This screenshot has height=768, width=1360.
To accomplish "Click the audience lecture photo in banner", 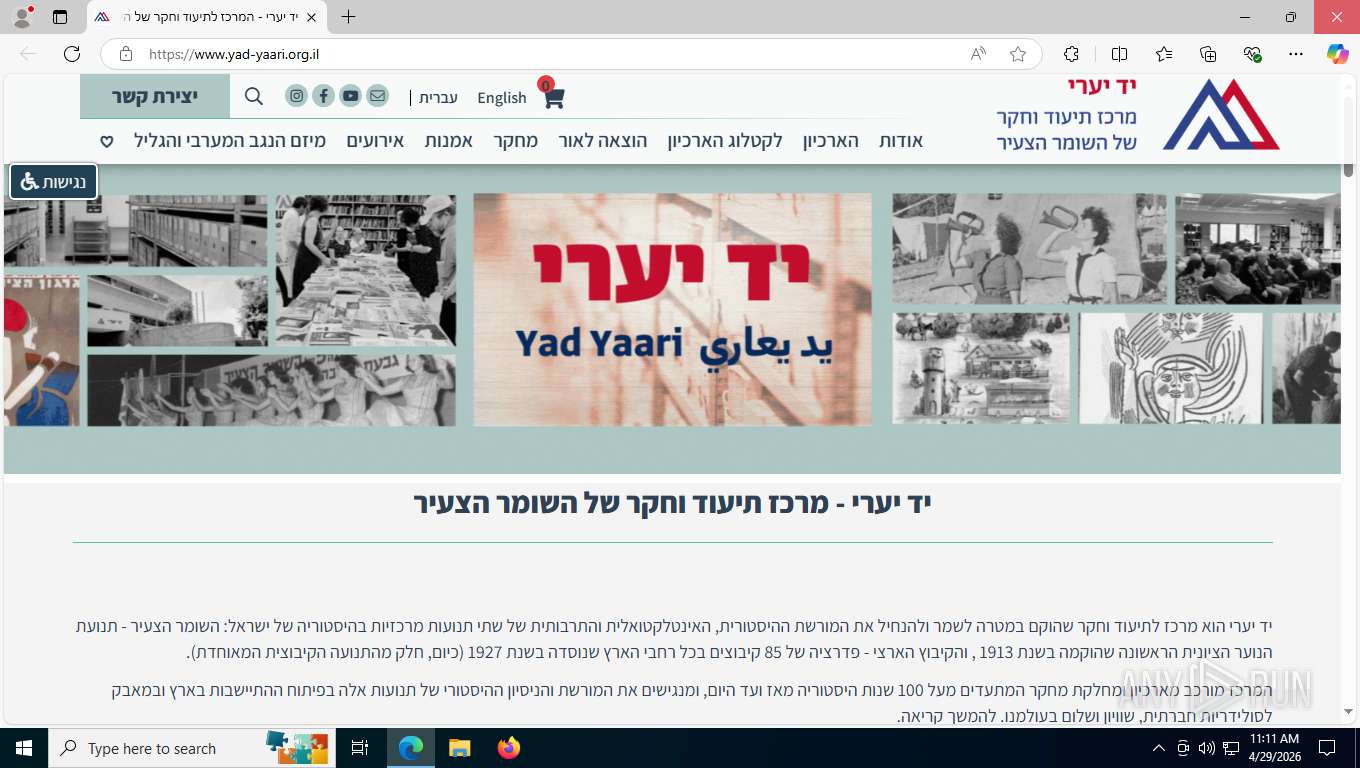I will pos(1257,249).
